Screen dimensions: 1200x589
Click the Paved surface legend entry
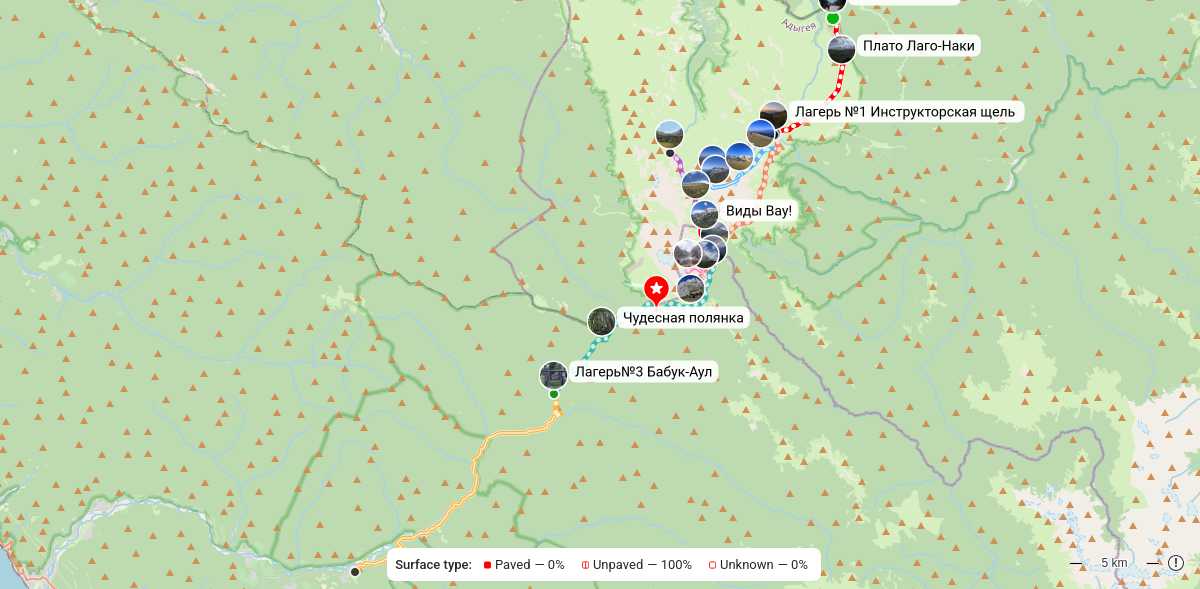tap(524, 564)
